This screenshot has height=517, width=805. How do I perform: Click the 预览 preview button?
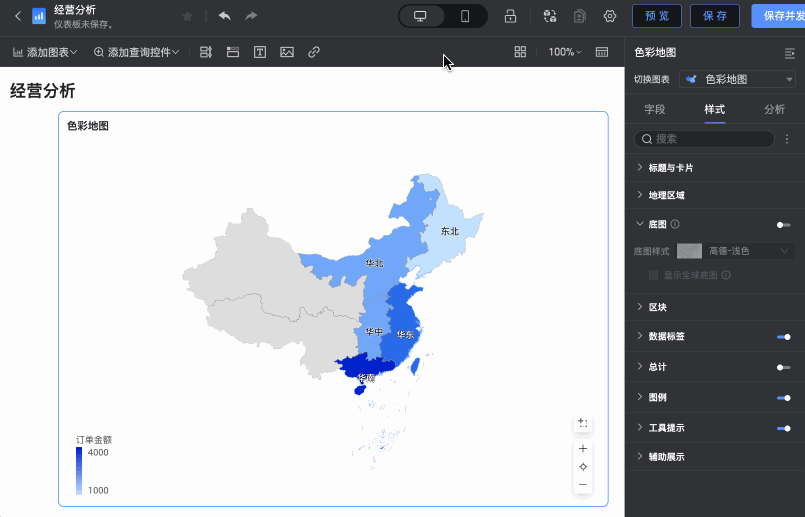(x=657, y=16)
